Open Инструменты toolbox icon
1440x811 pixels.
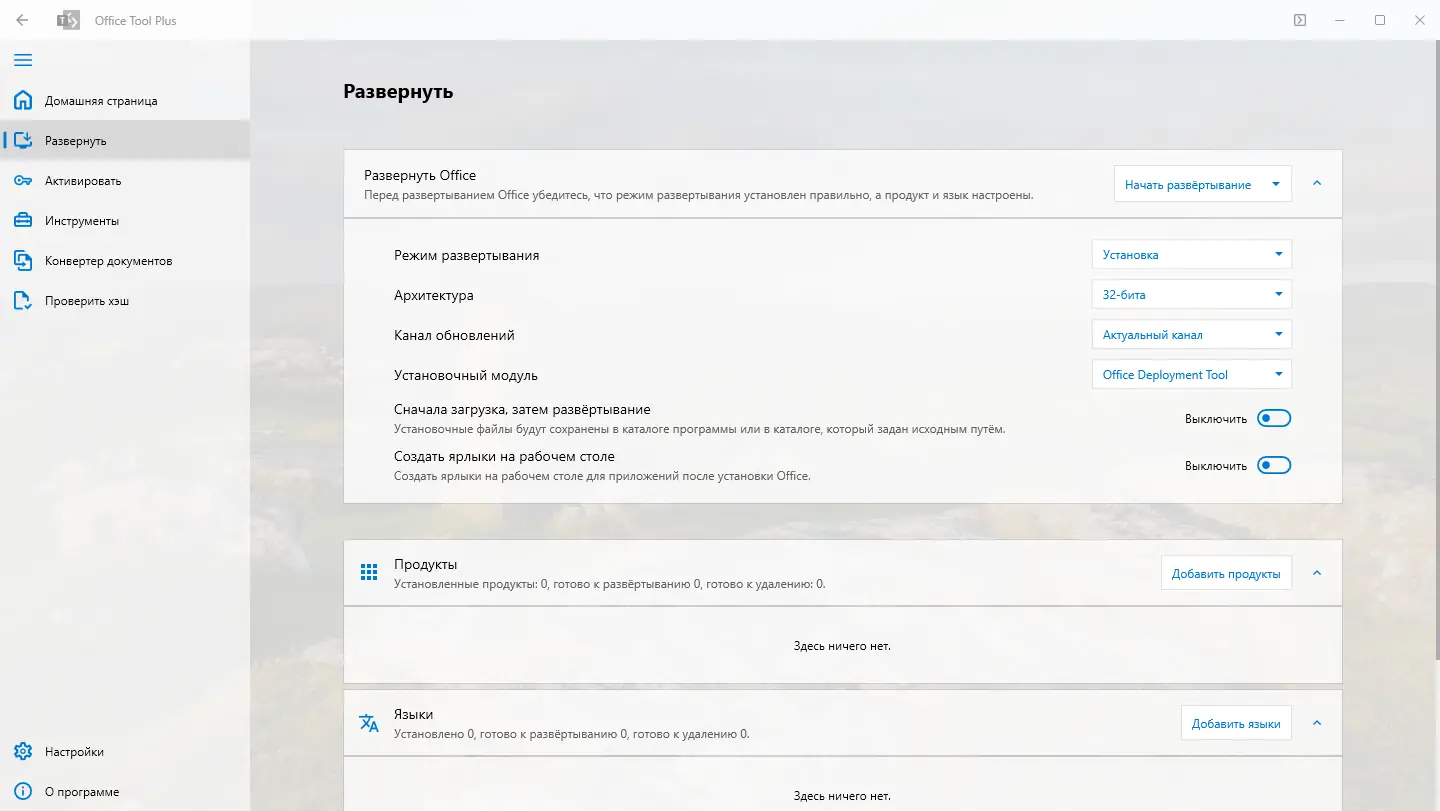pyautogui.click(x=23, y=221)
